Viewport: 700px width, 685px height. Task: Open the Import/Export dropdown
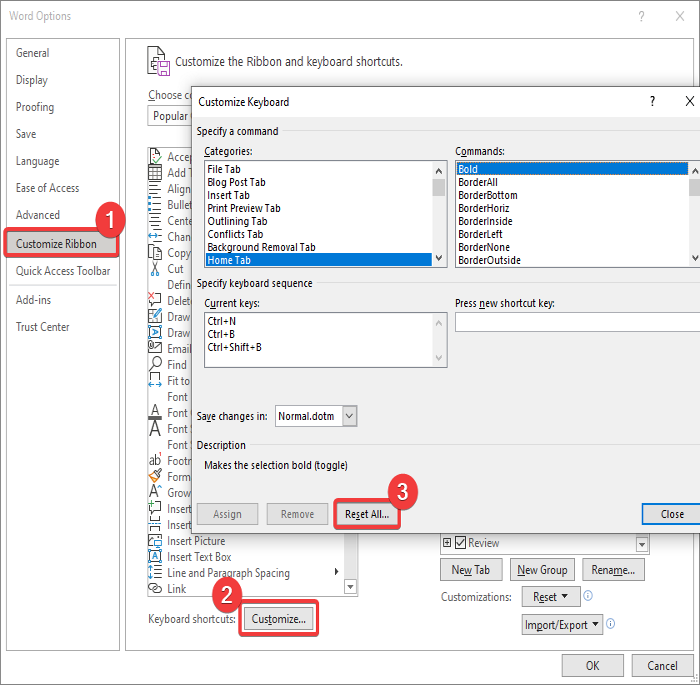(562, 625)
